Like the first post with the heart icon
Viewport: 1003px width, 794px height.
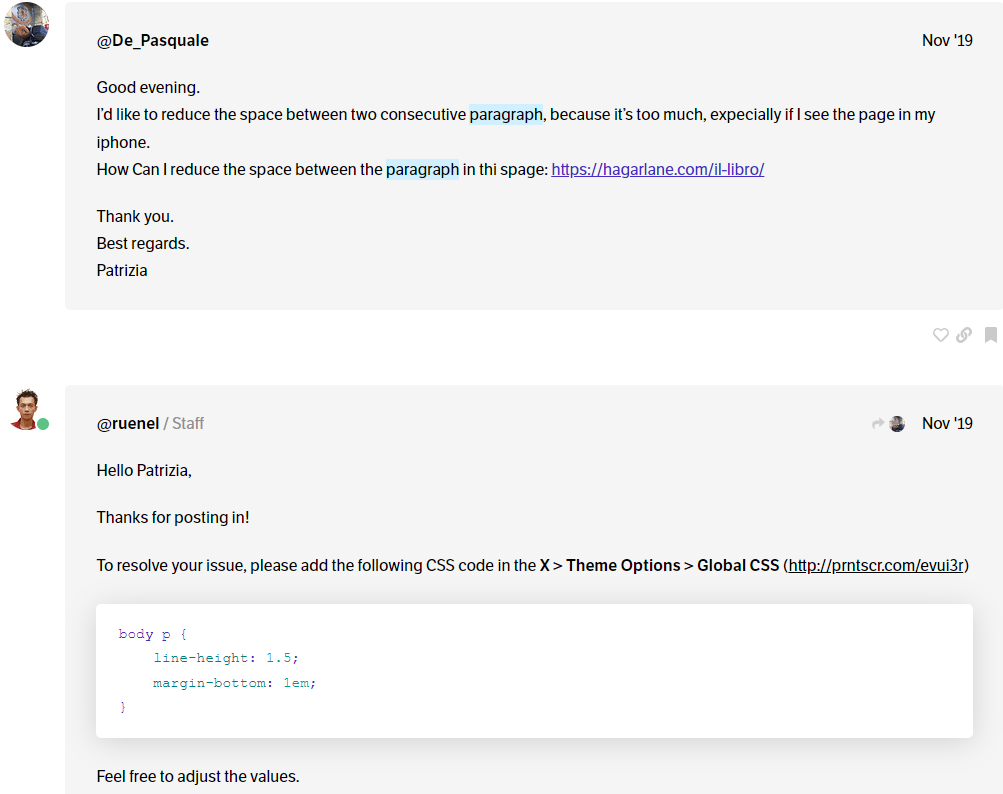(940, 335)
